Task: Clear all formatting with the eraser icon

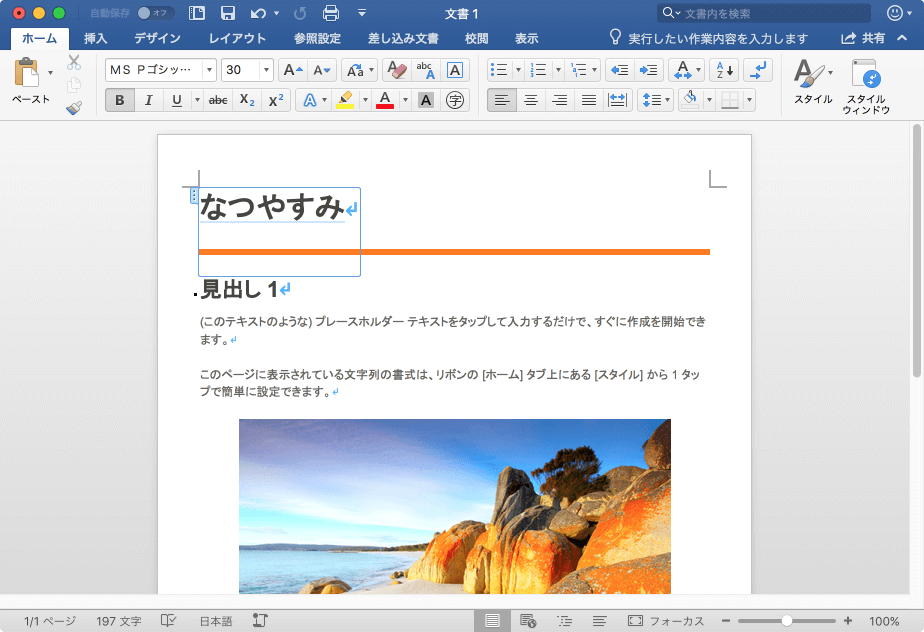Action: [x=397, y=70]
